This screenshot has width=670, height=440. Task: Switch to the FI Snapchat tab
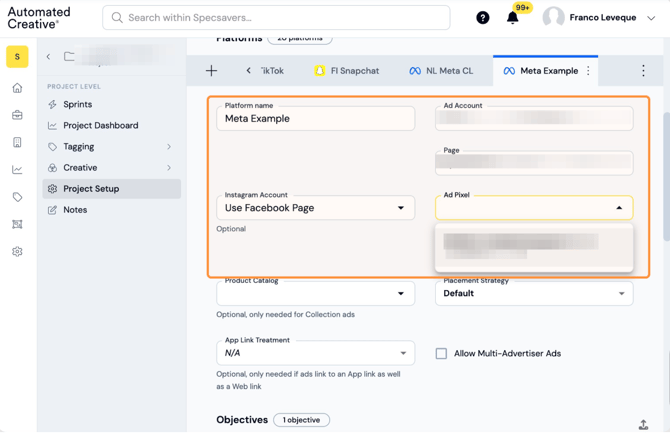[x=347, y=71]
